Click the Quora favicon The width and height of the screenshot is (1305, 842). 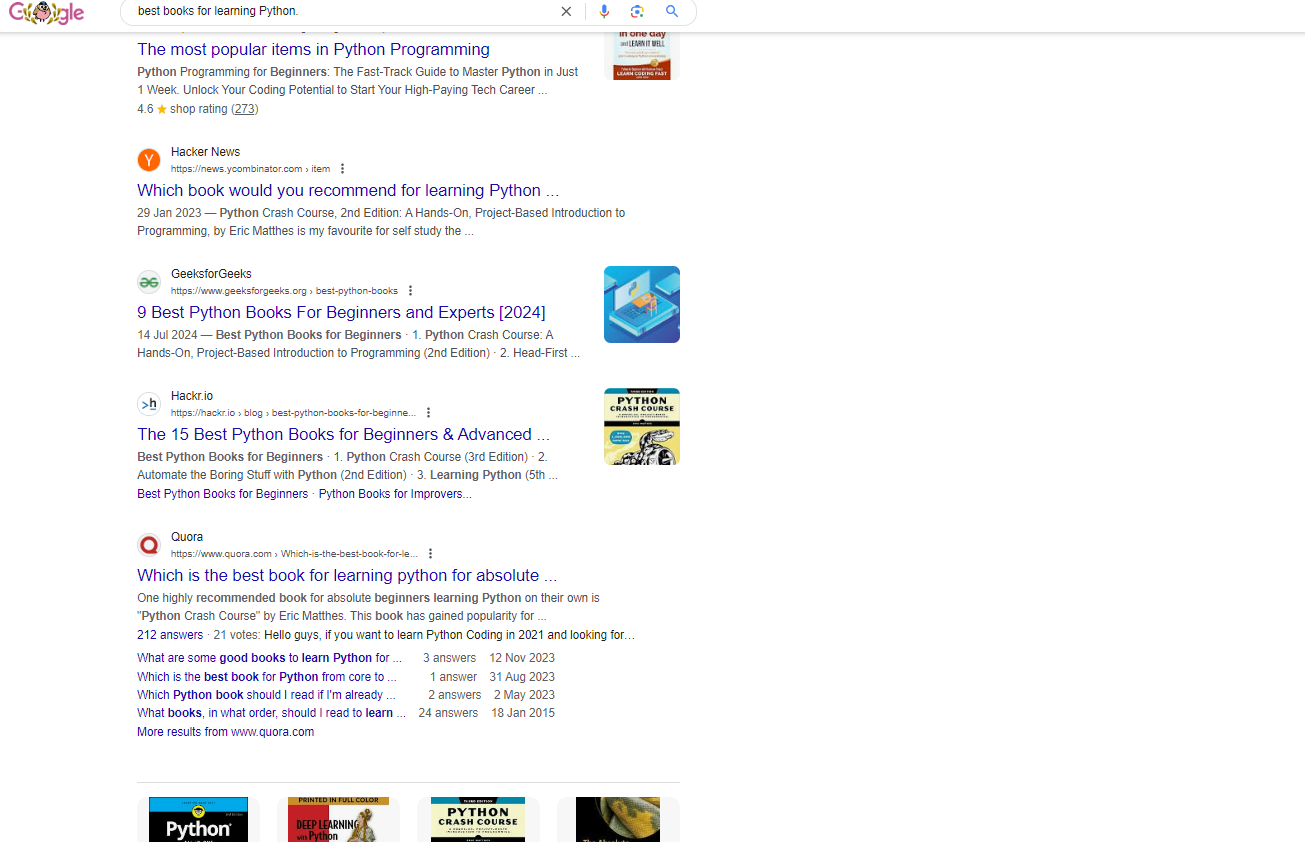point(149,545)
